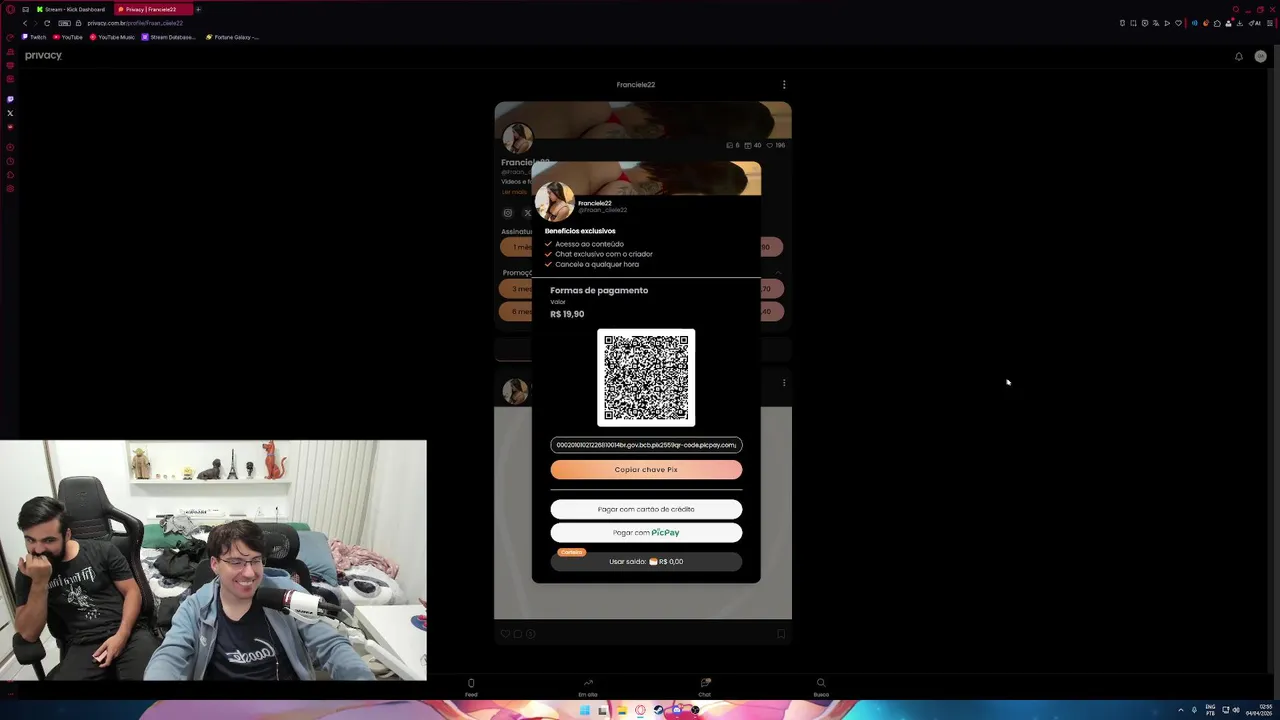The height and width of the screenshot is (720, 1280).
Task: Open the notifications bell
Action: pyautogui.click(x=1238, y=56)
